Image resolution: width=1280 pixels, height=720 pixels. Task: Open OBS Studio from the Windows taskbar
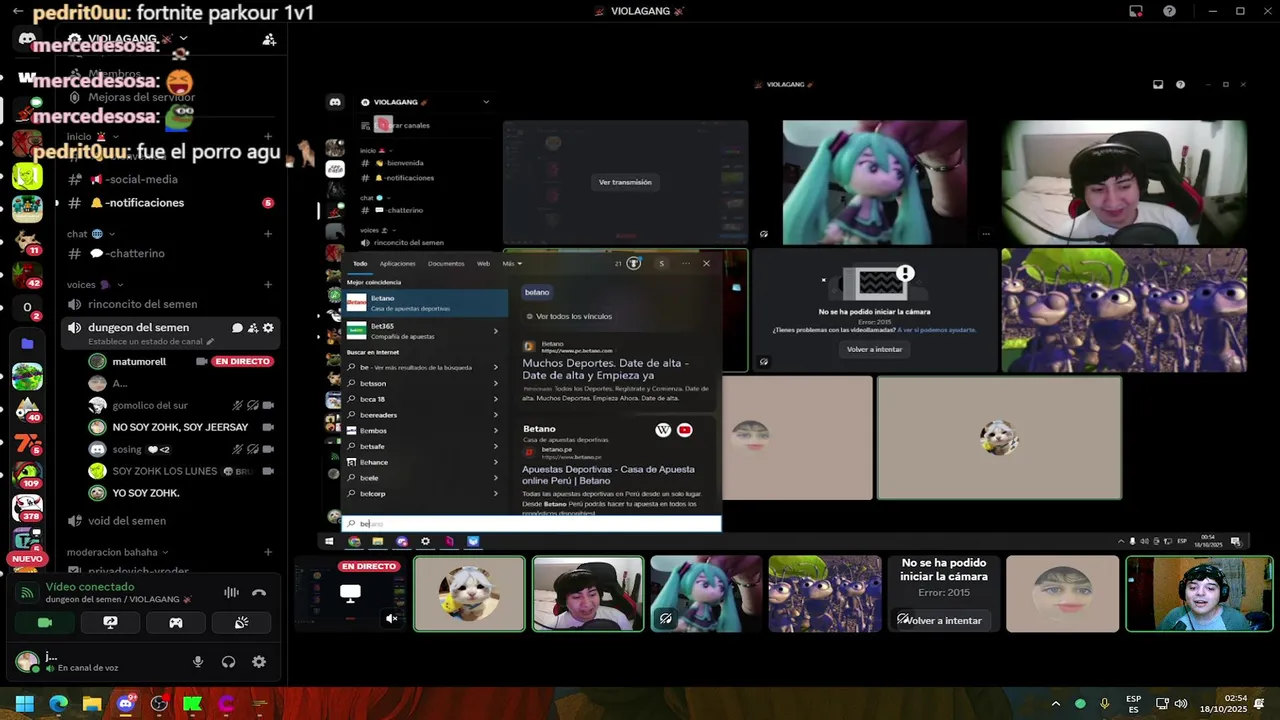159,703
